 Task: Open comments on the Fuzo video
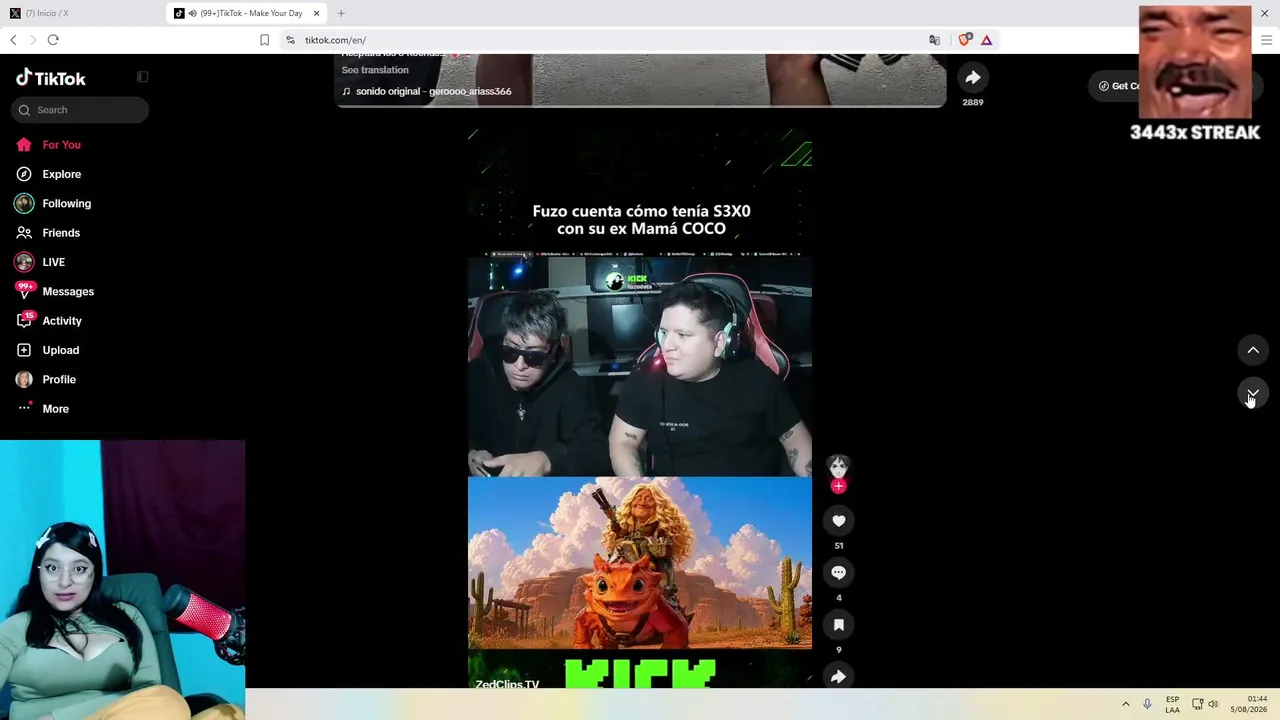pyautogui.click(x=838, y=572)
